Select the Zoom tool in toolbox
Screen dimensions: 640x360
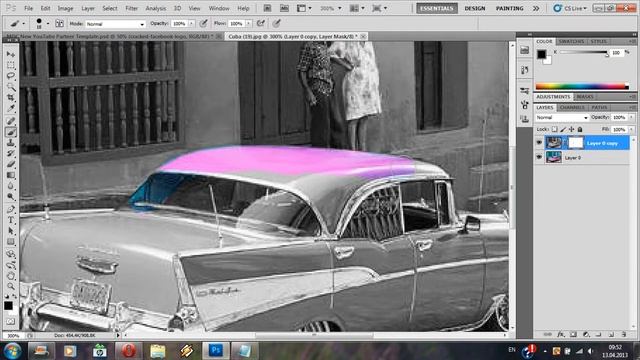(x=11, y=287)
